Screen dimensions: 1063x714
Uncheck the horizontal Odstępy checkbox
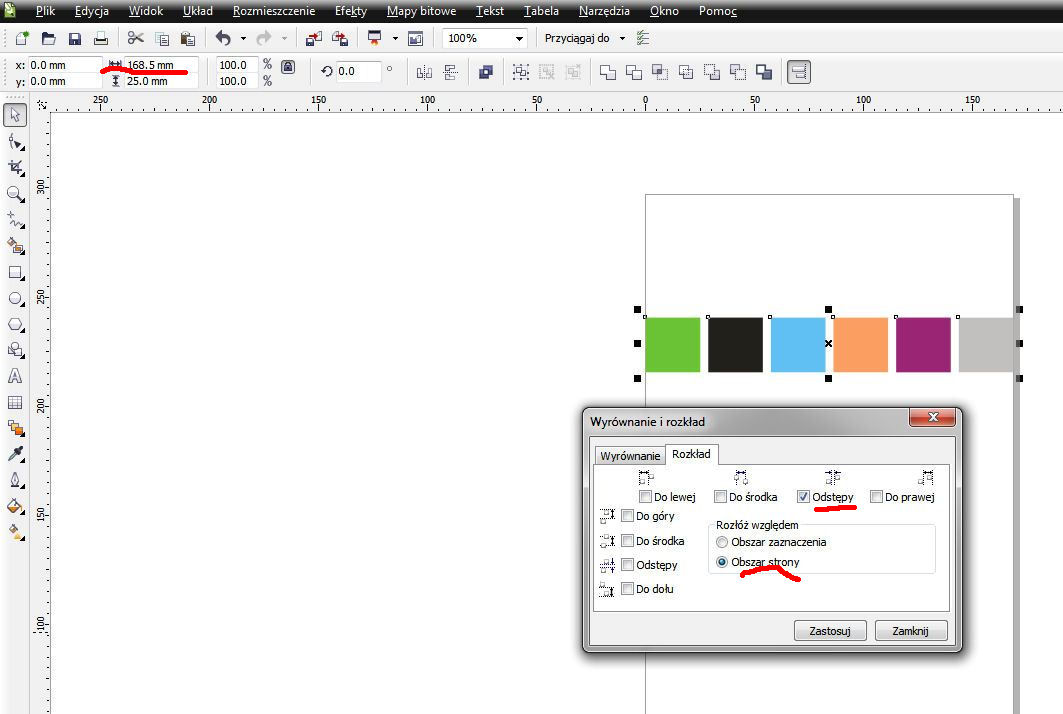coord(804,497)
